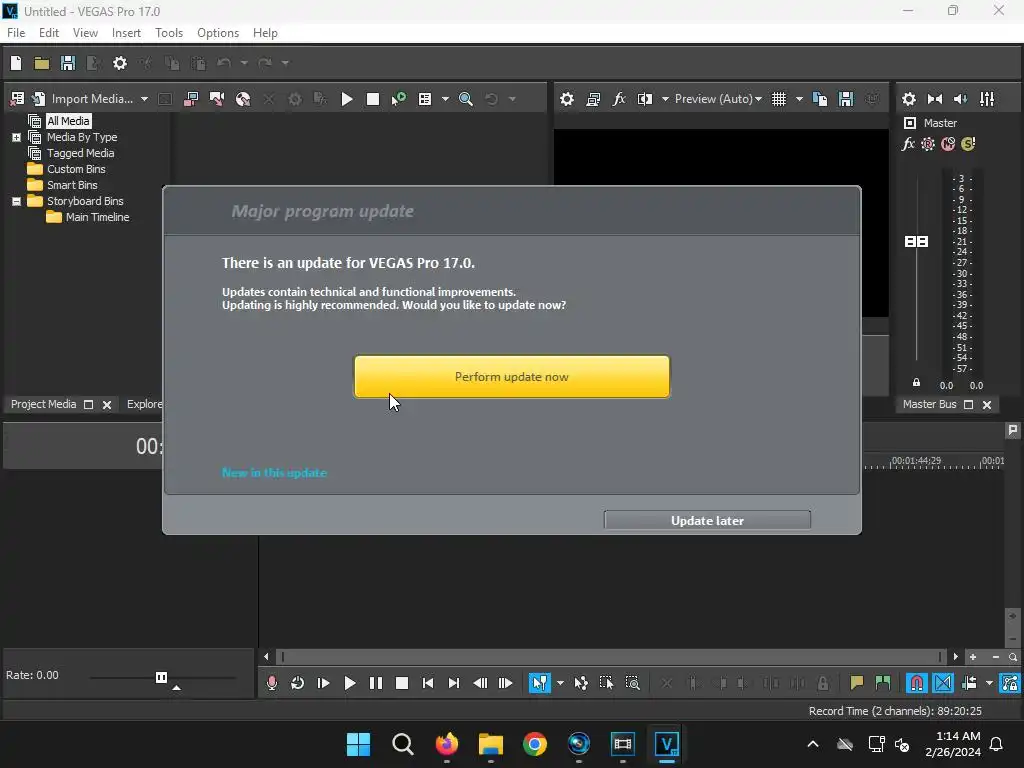Adjust the playback Rate slider
Screen dimensions: 1024x768
(x=161, y=677)
